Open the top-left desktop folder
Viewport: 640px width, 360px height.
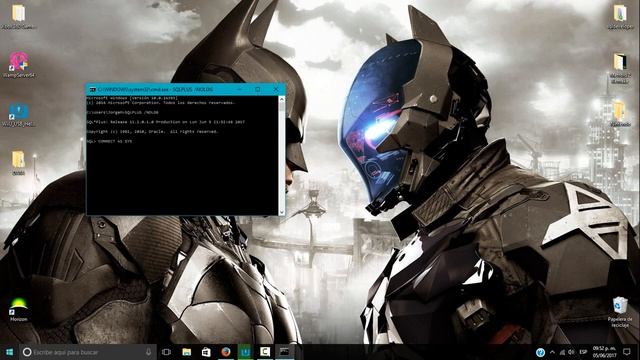pos(18,17)
